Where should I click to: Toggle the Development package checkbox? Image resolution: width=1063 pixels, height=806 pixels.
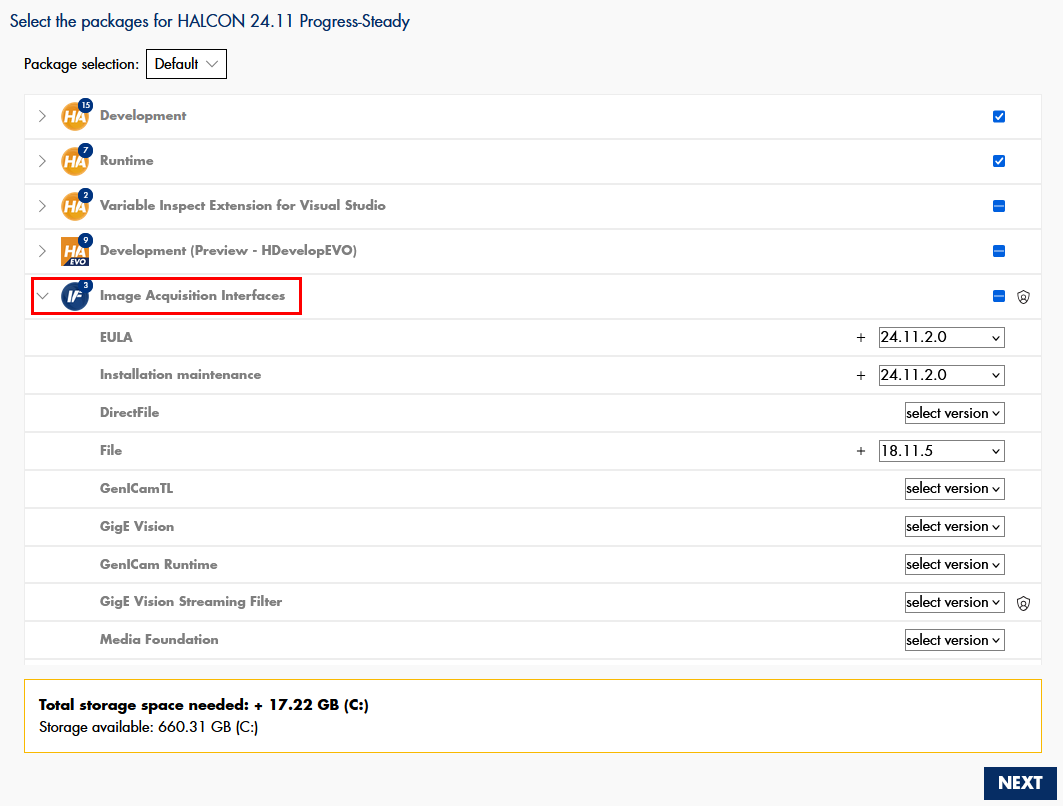[x=999, y=116]
